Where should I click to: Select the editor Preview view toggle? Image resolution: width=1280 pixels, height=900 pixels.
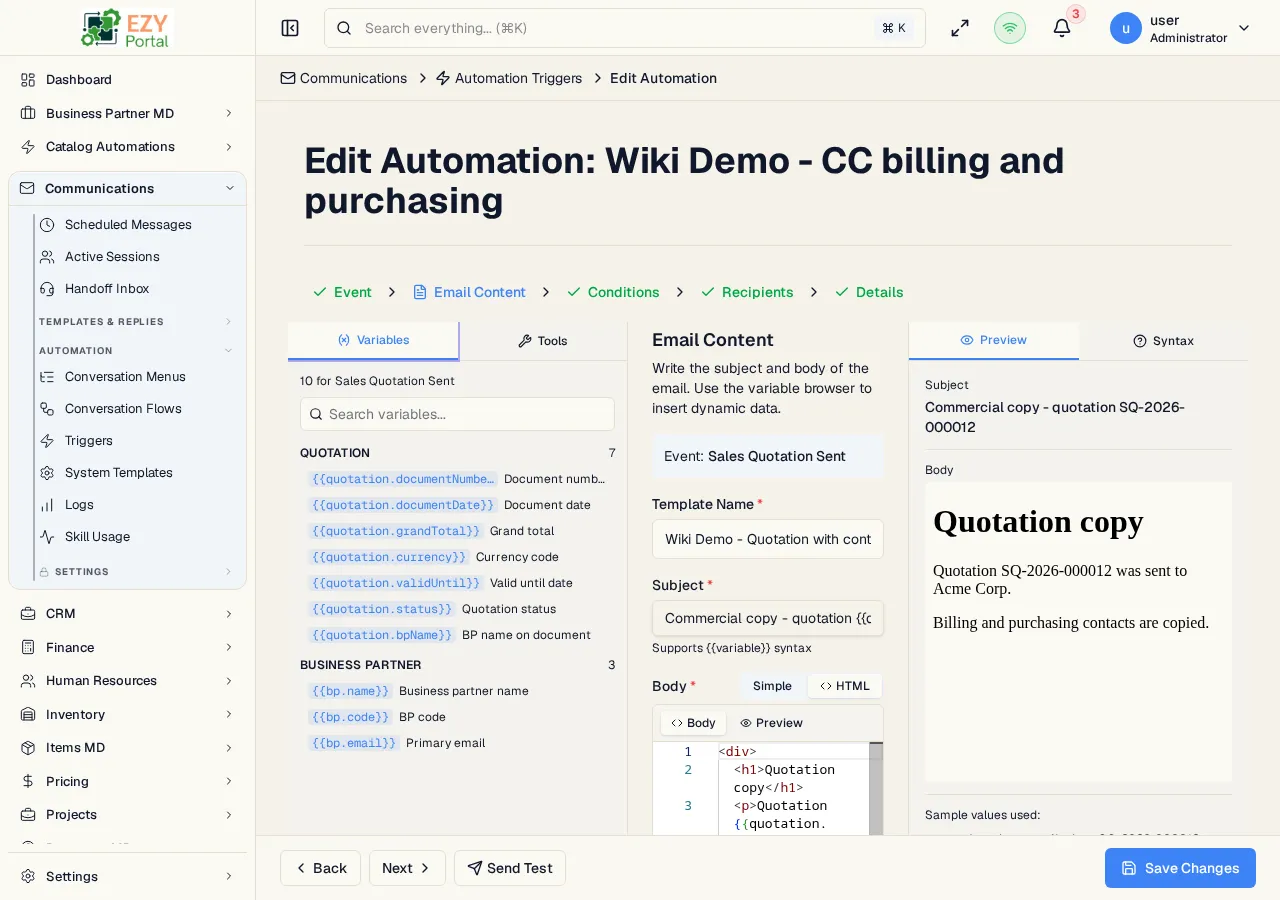pos(771,723)
